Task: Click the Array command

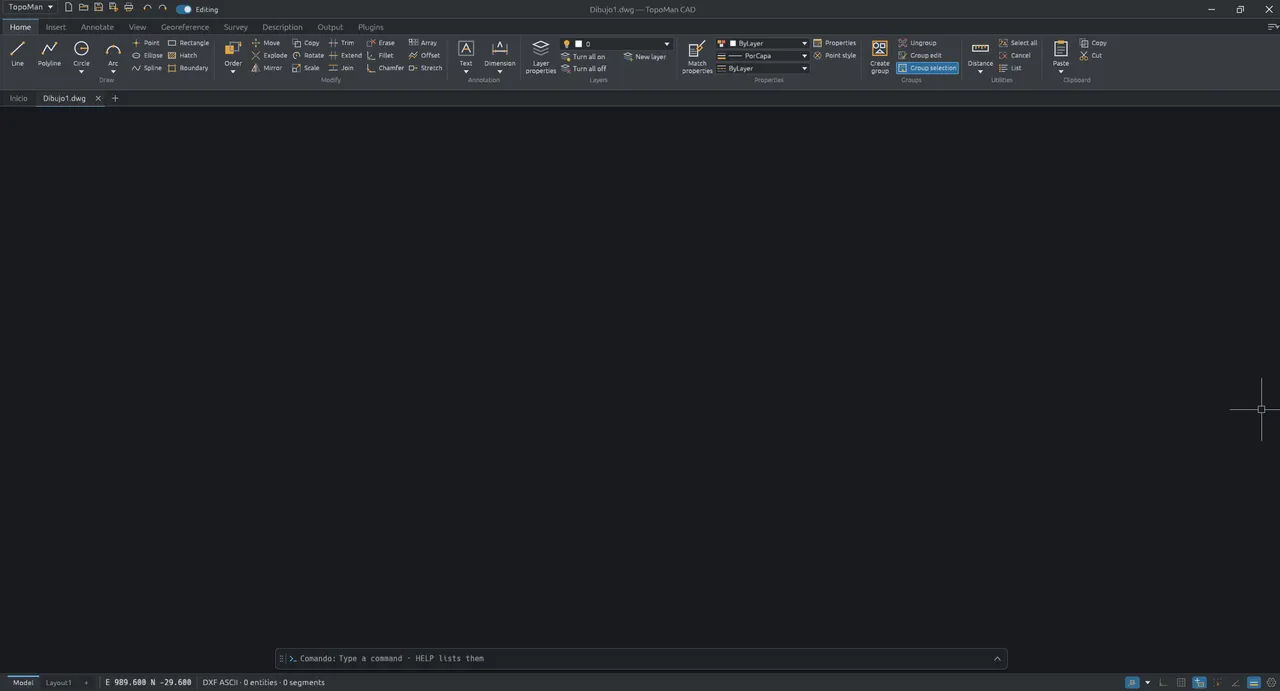Action: coord(423,43)
